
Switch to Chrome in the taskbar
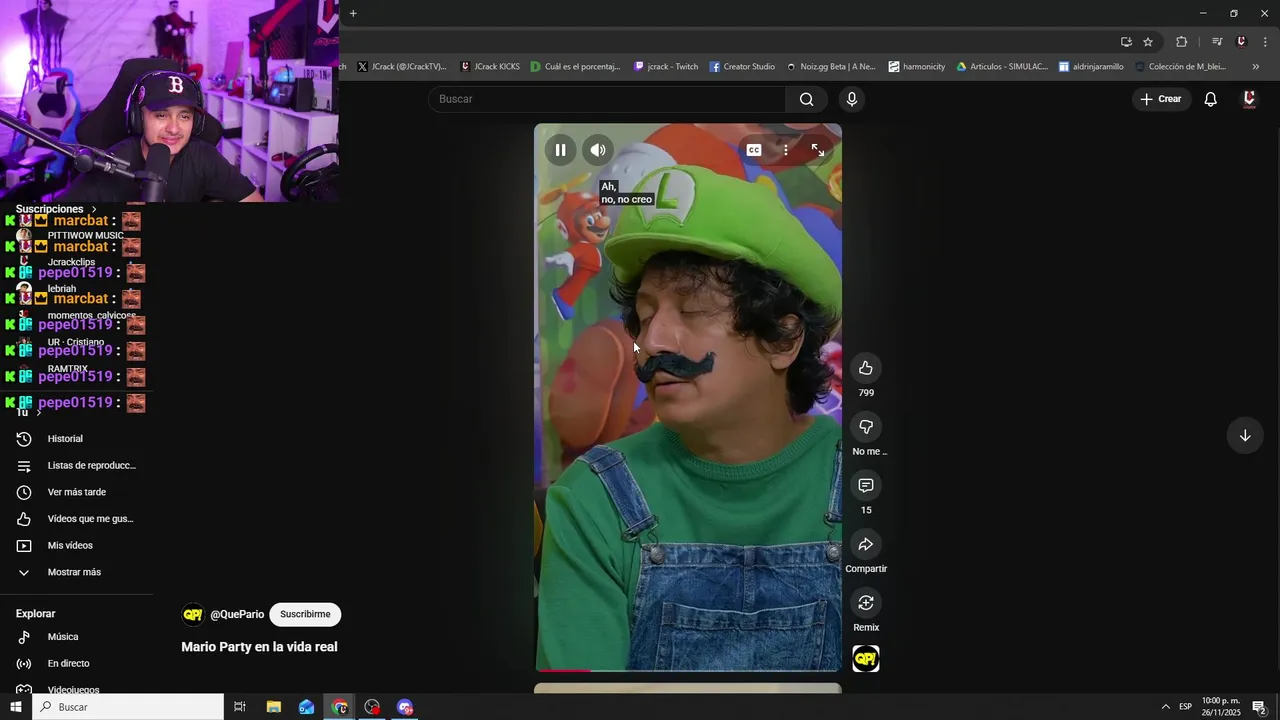(x=340, y=707)
